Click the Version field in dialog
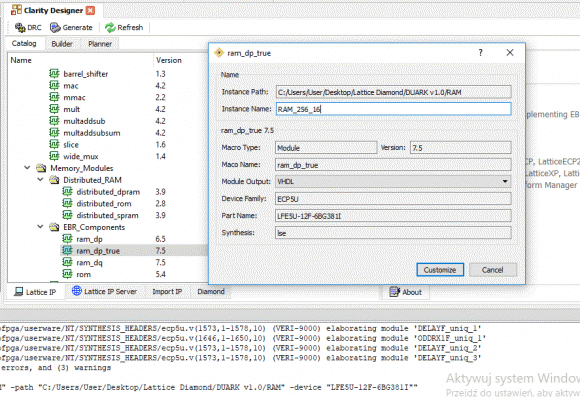 click(x=461, y=148)
